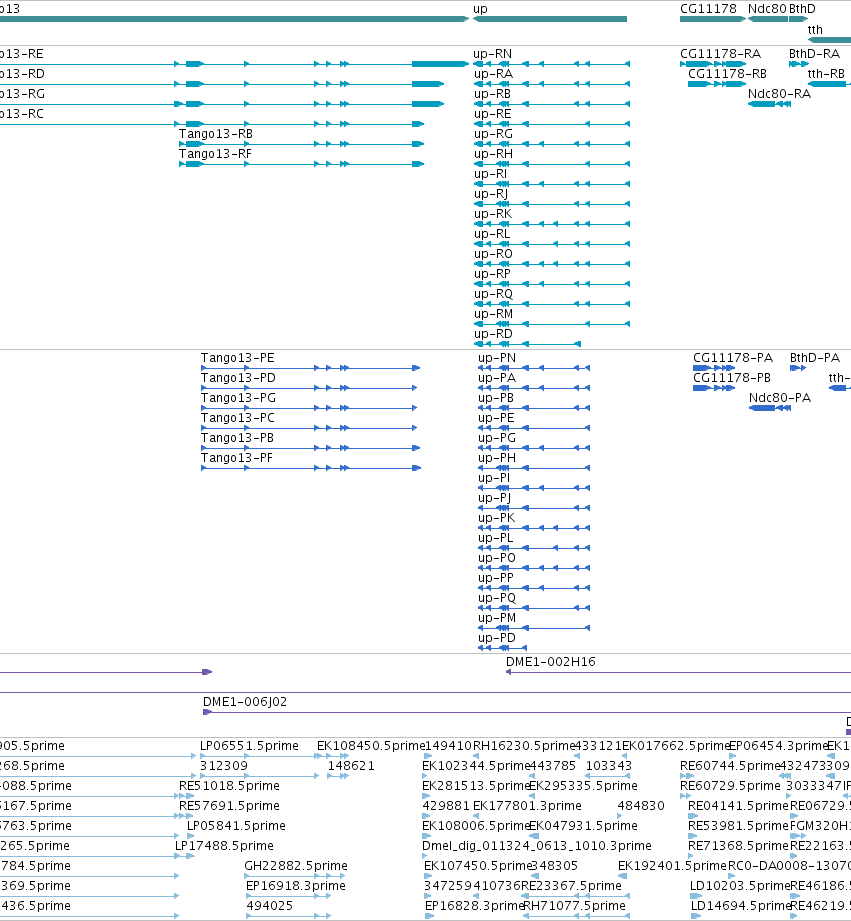
Task: Select the BthD gene label in top track
Action: click(x=802, y=9)
